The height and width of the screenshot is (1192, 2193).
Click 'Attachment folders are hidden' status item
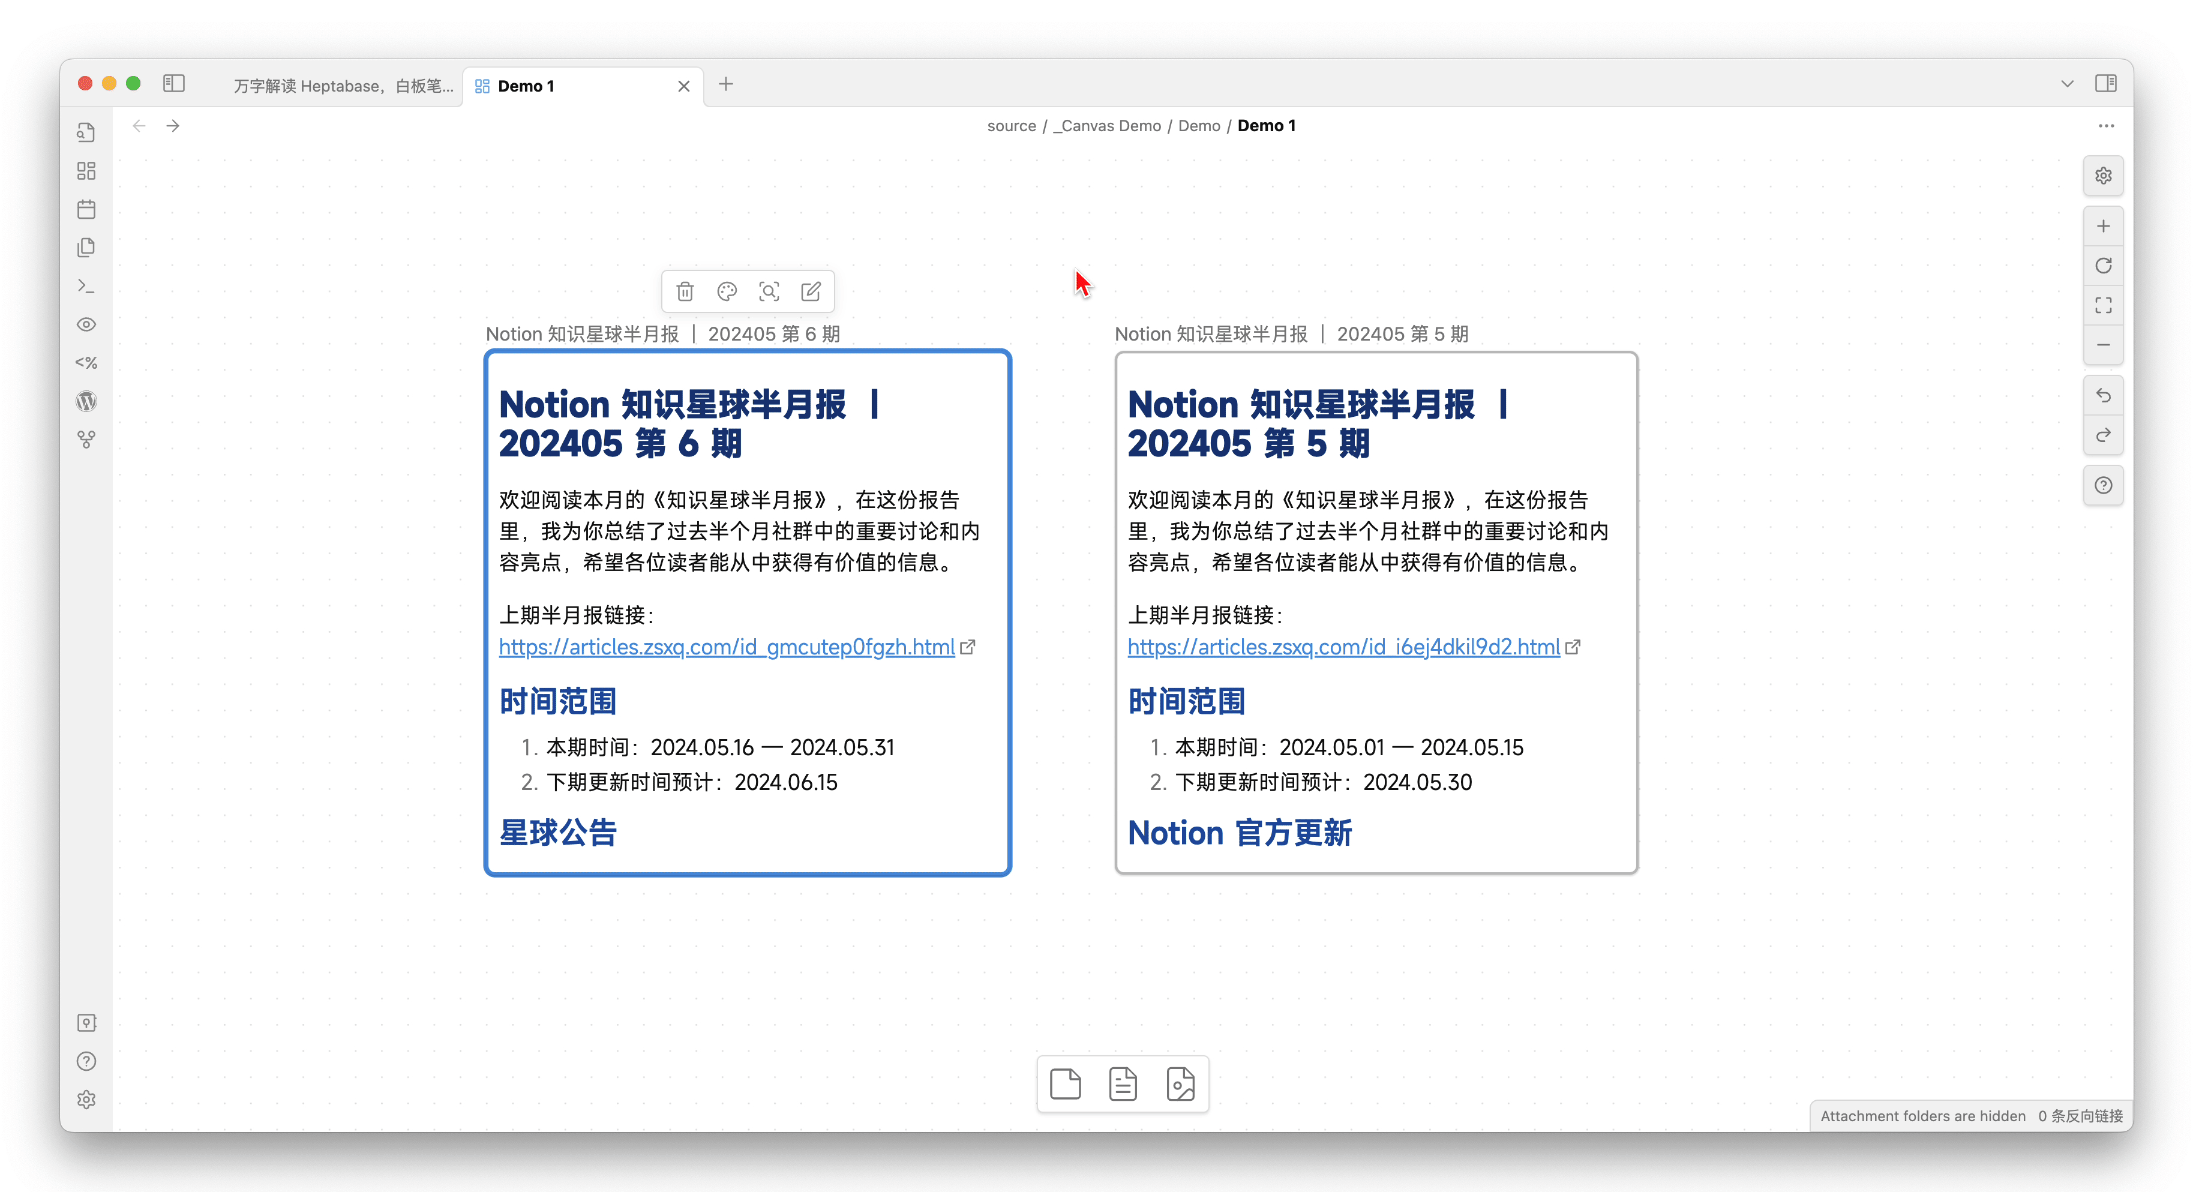1923,1116
